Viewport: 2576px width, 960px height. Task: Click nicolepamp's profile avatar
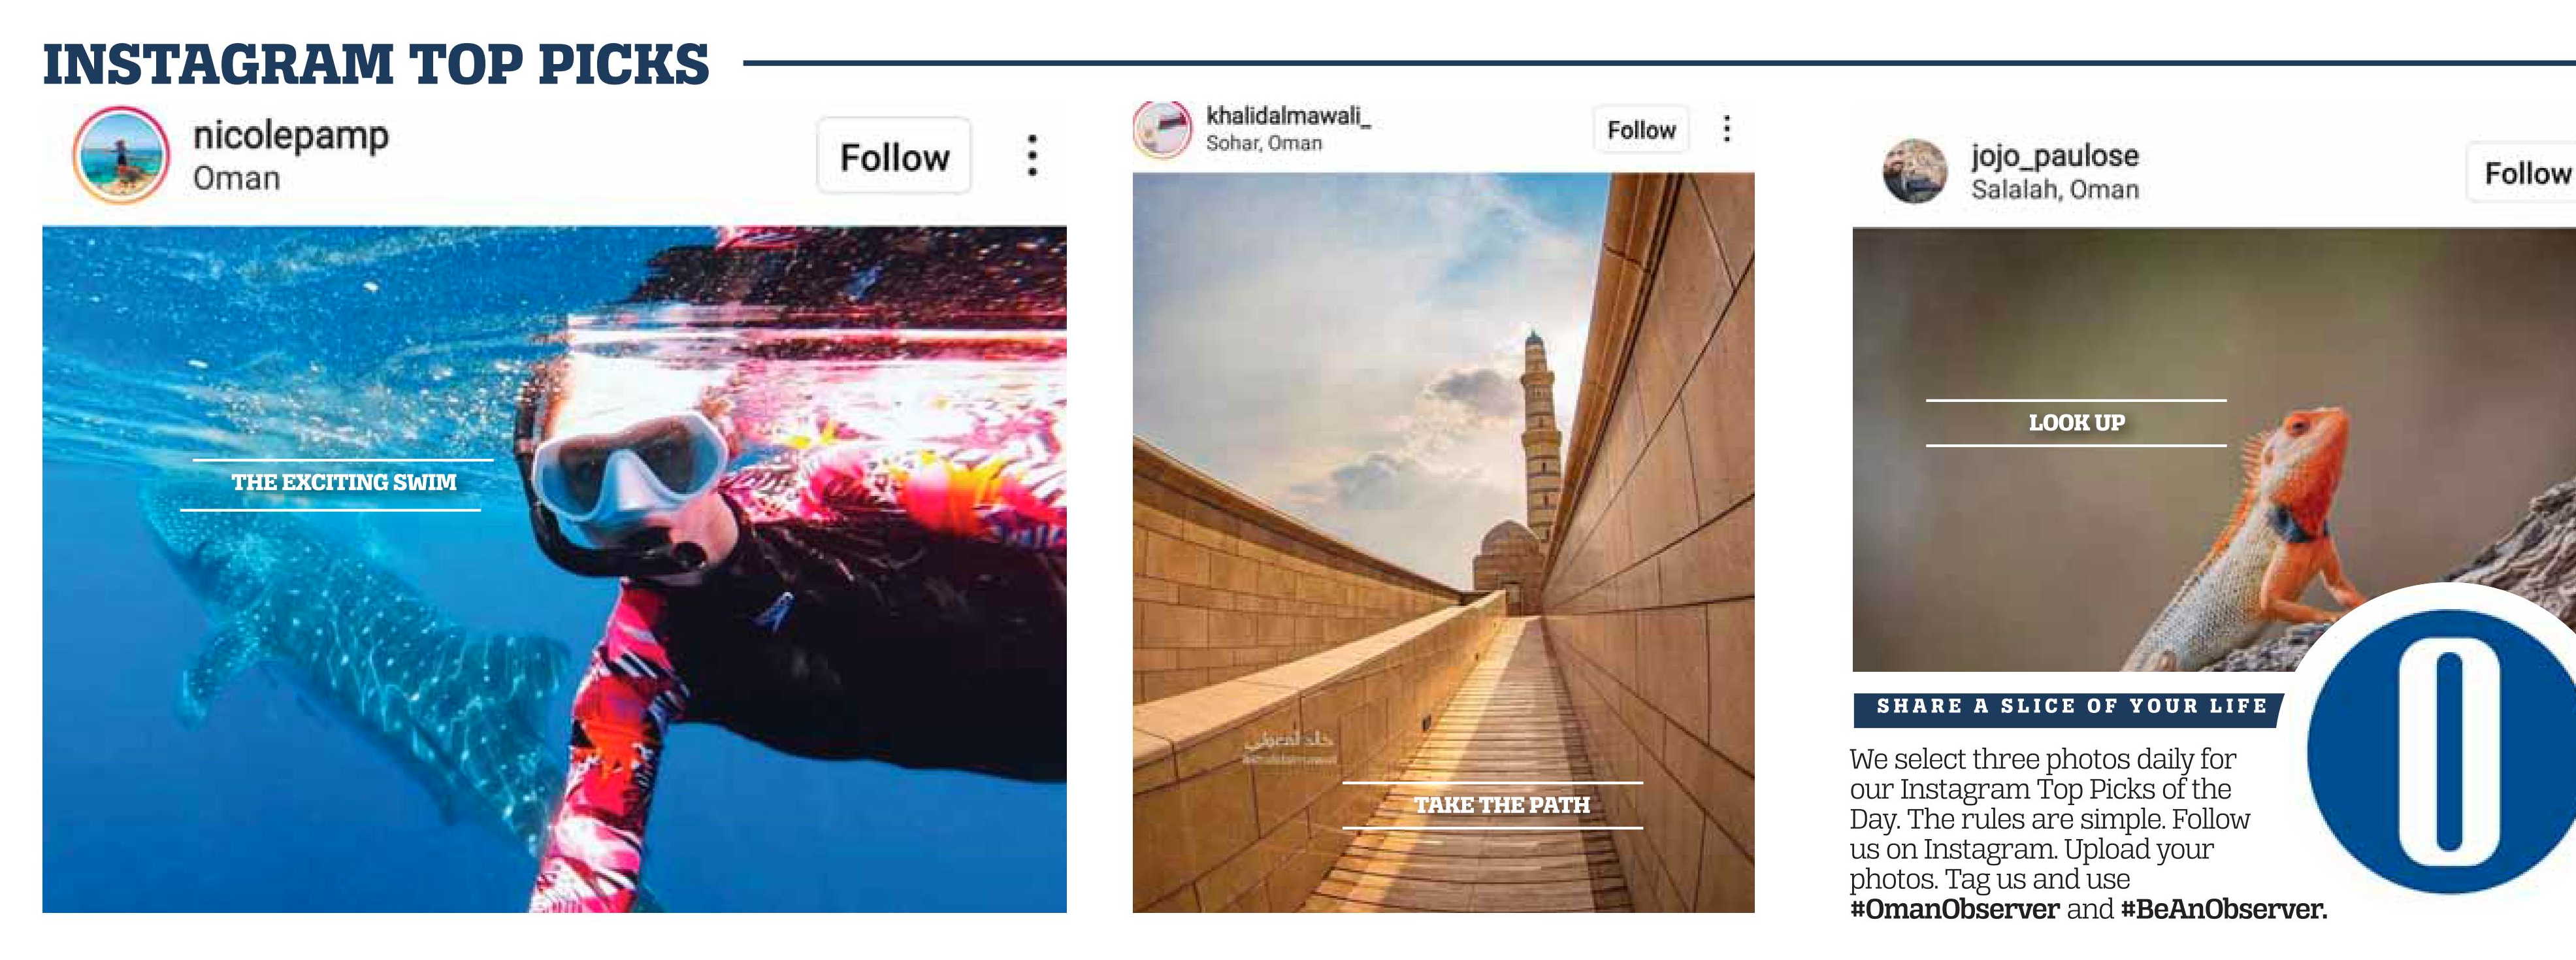(x=120, y=155)
